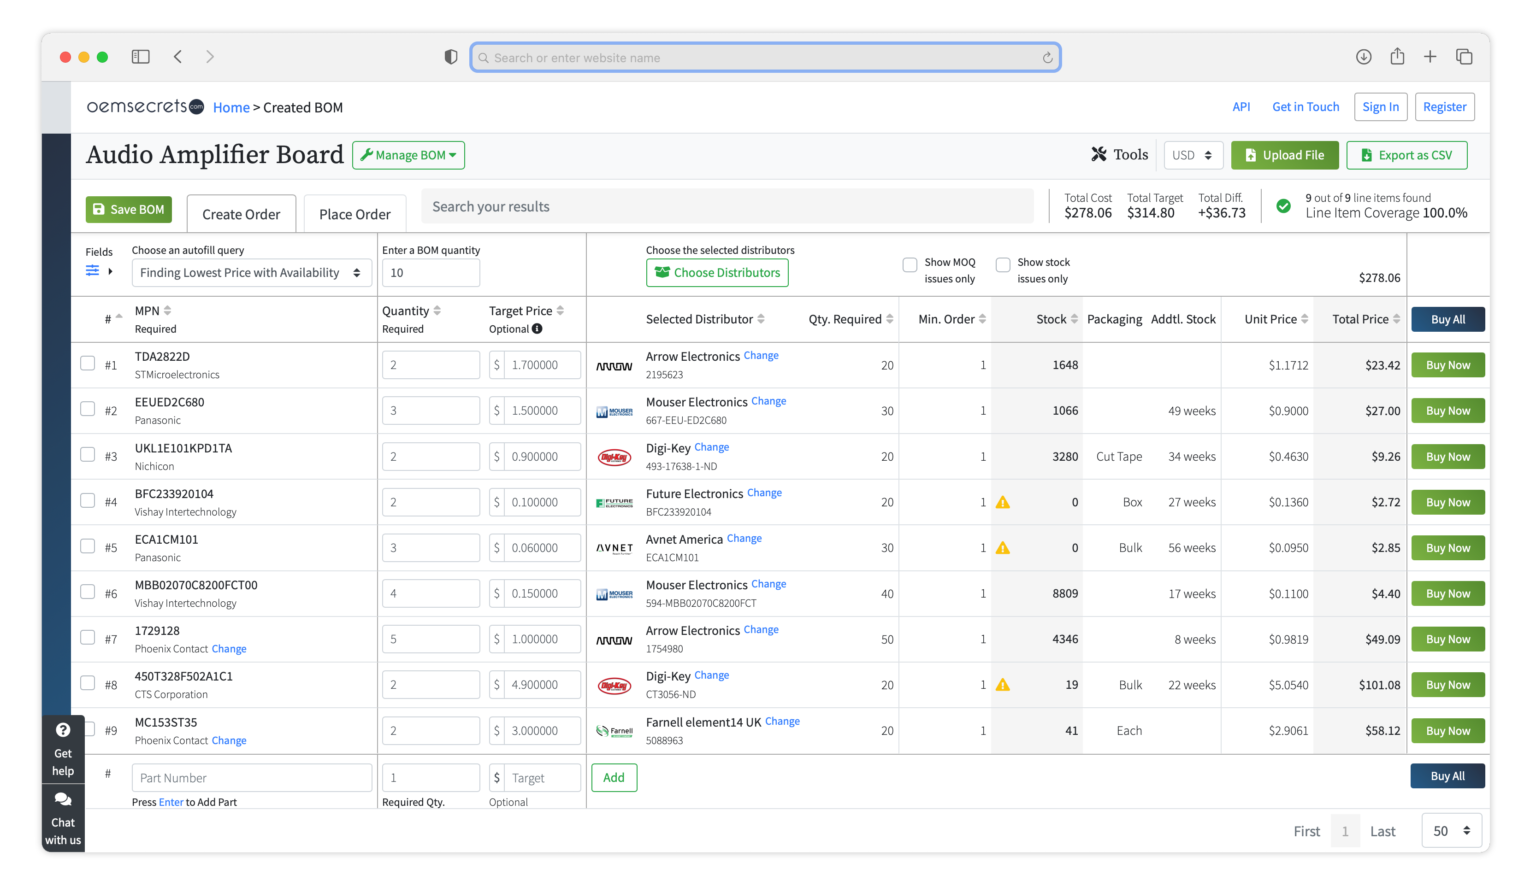Screen dimensions: 1536x892
Task: Open the autofill query selector
Action: coord(251,272)
